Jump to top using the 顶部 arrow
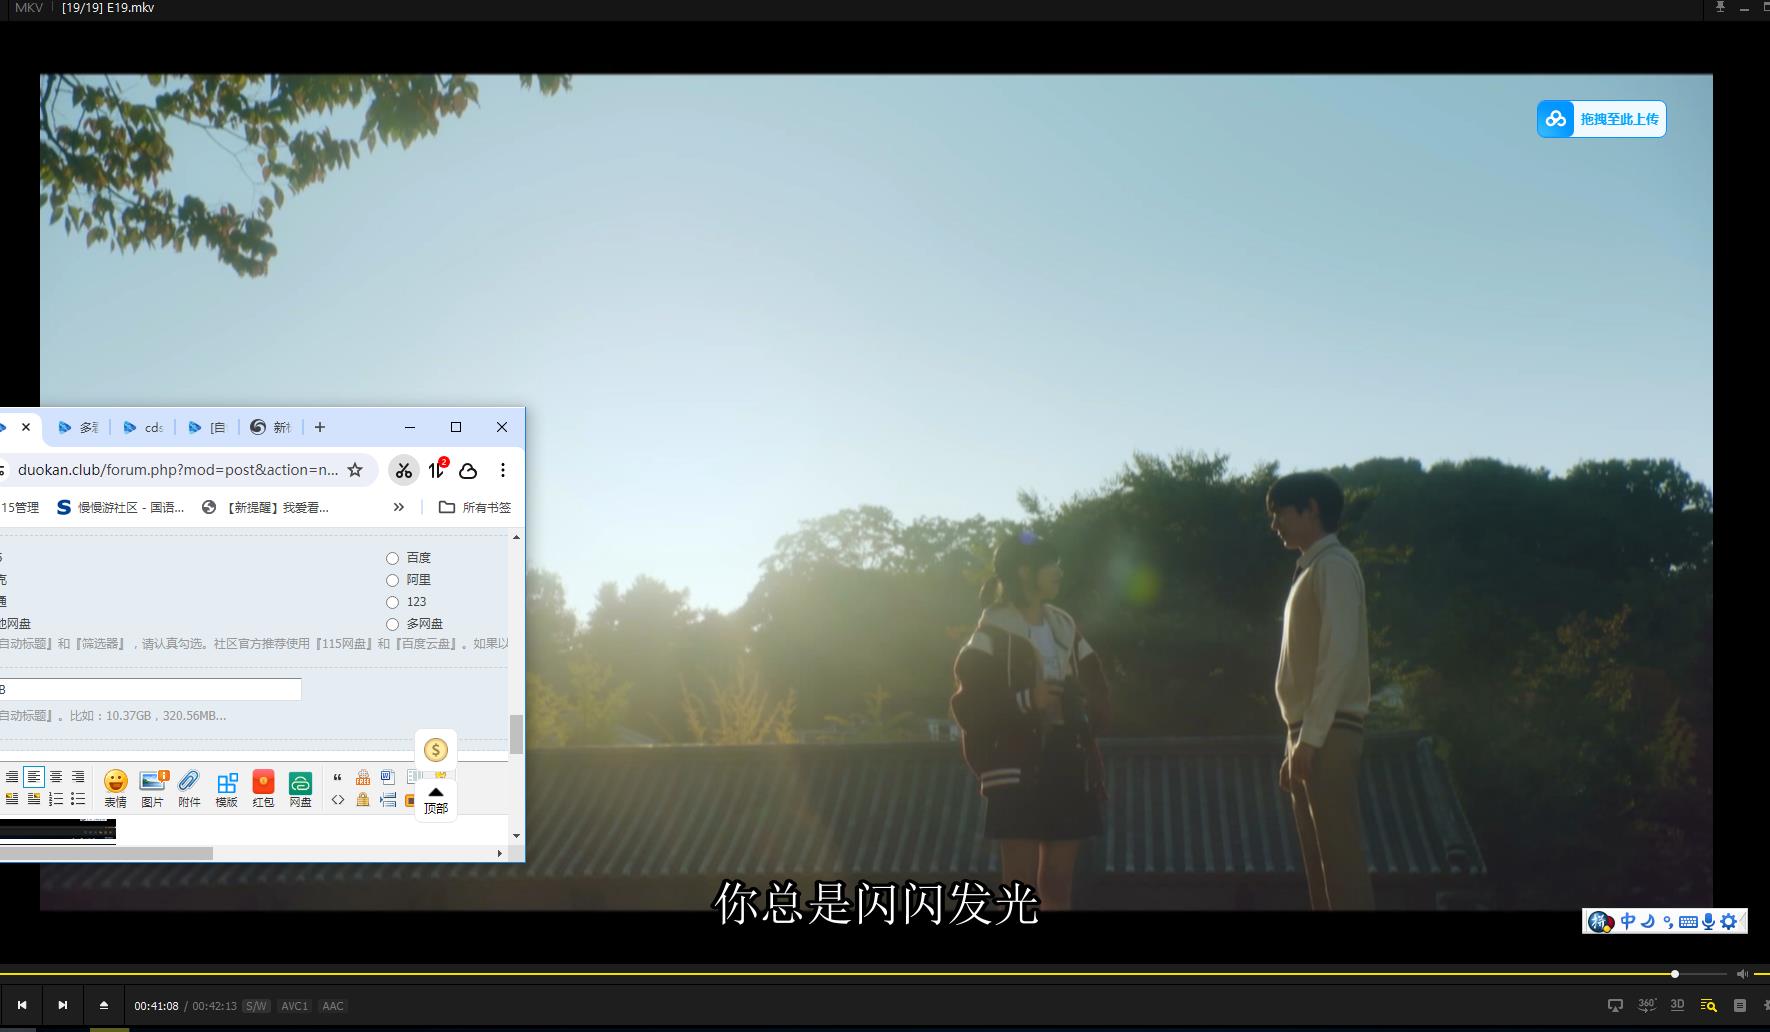 tap(436, 798)
